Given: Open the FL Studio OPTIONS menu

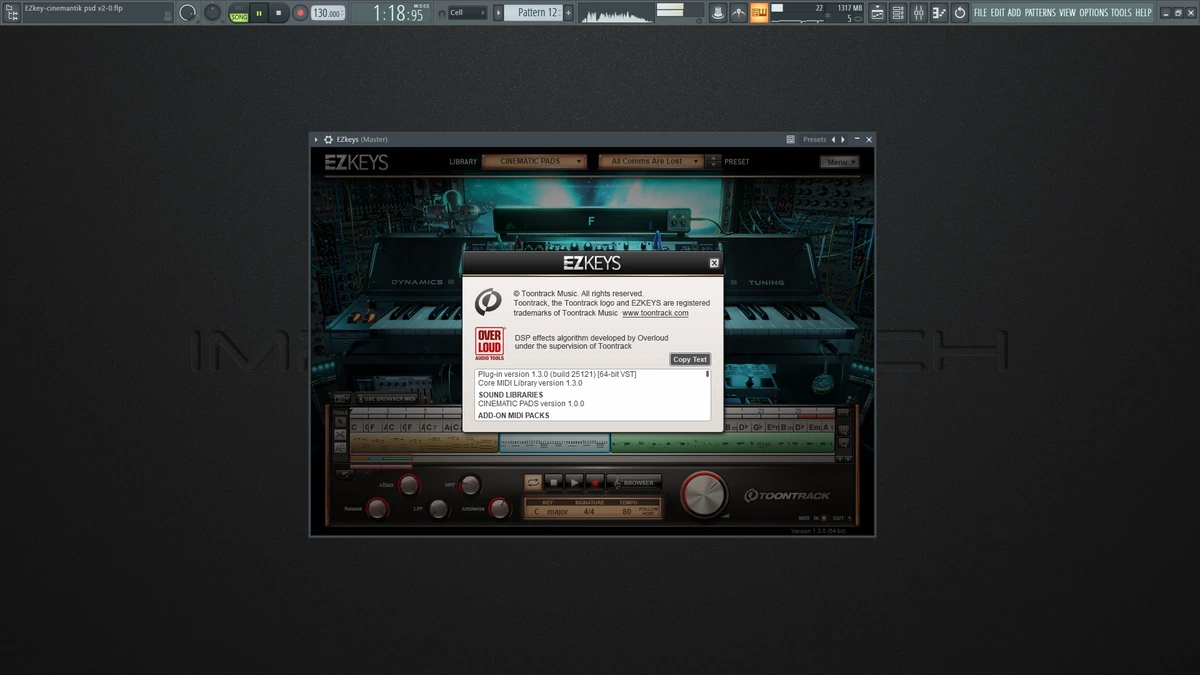Looking at the screenshot, I should [x=1094, y=13].
